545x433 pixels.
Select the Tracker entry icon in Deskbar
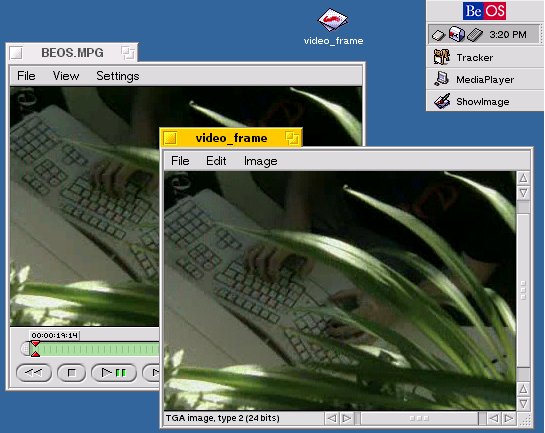click(441, 57)
